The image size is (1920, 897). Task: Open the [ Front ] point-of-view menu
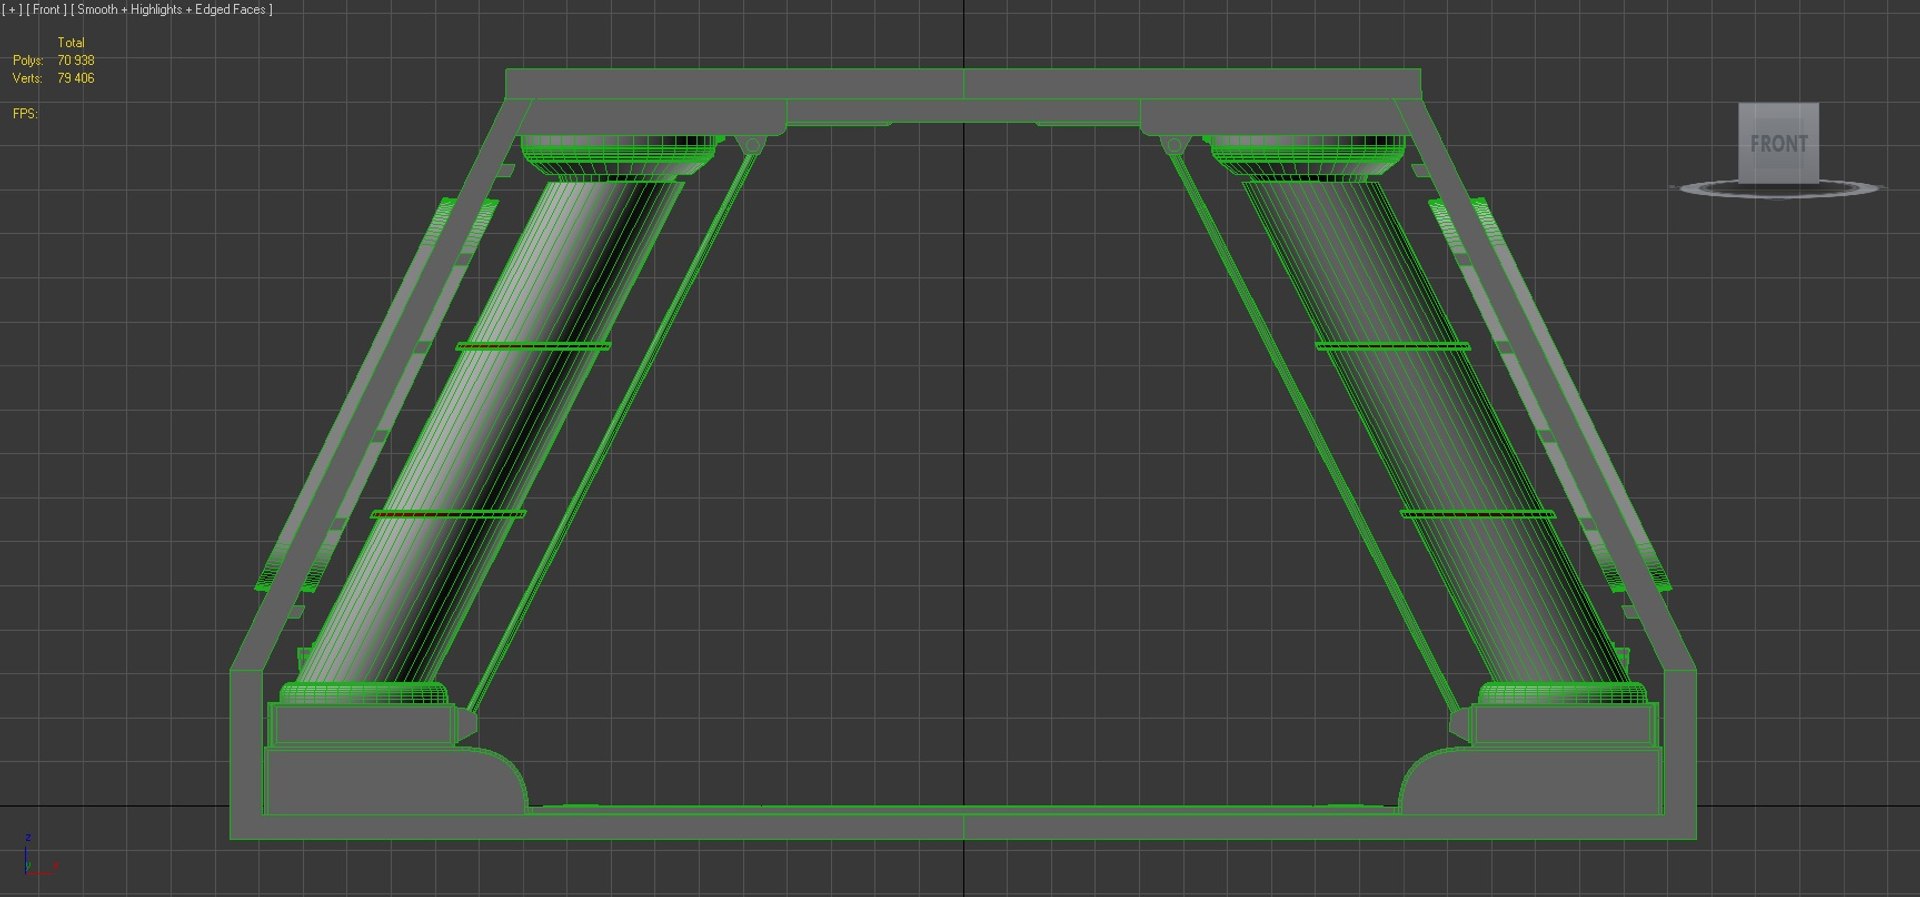[47, 10]
